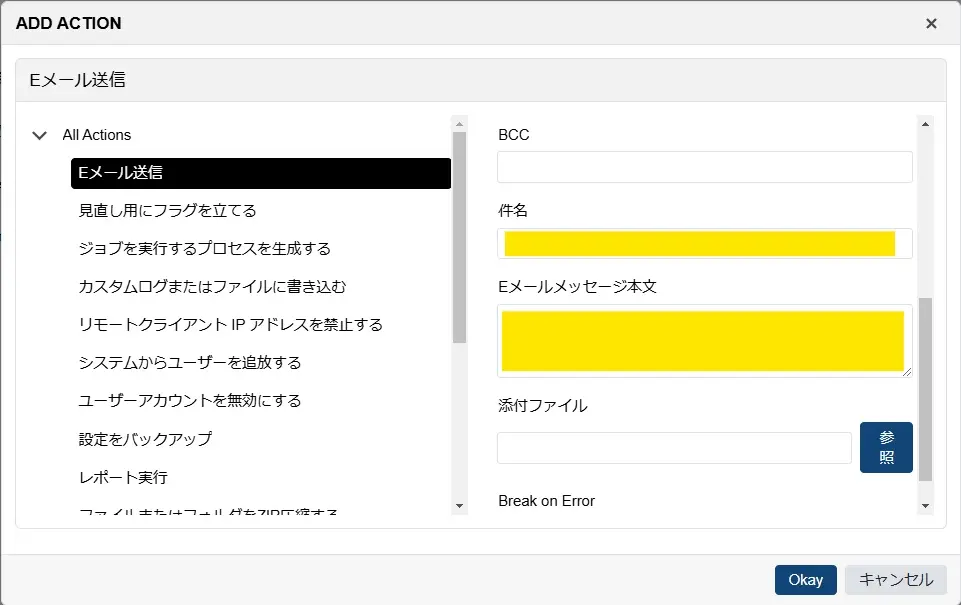This screenshot has height=605, width=961.
Task: Click the action list scrollbar thumb
Action: 460,237
